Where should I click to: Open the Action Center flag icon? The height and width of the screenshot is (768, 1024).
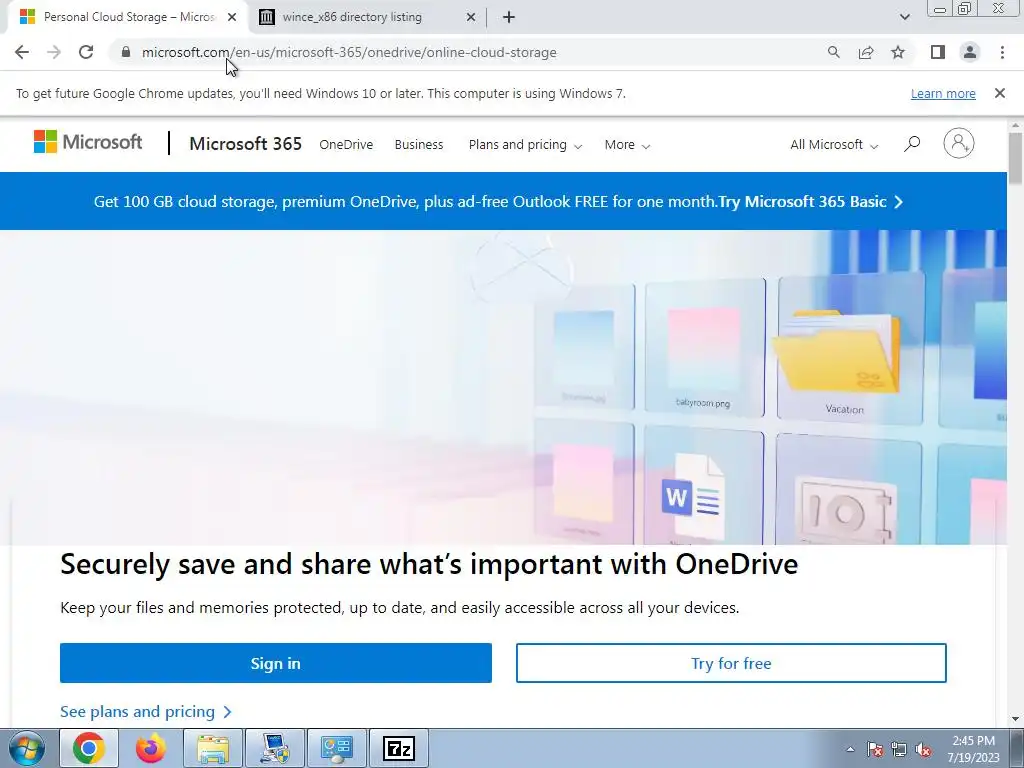[x=875, y=749]
